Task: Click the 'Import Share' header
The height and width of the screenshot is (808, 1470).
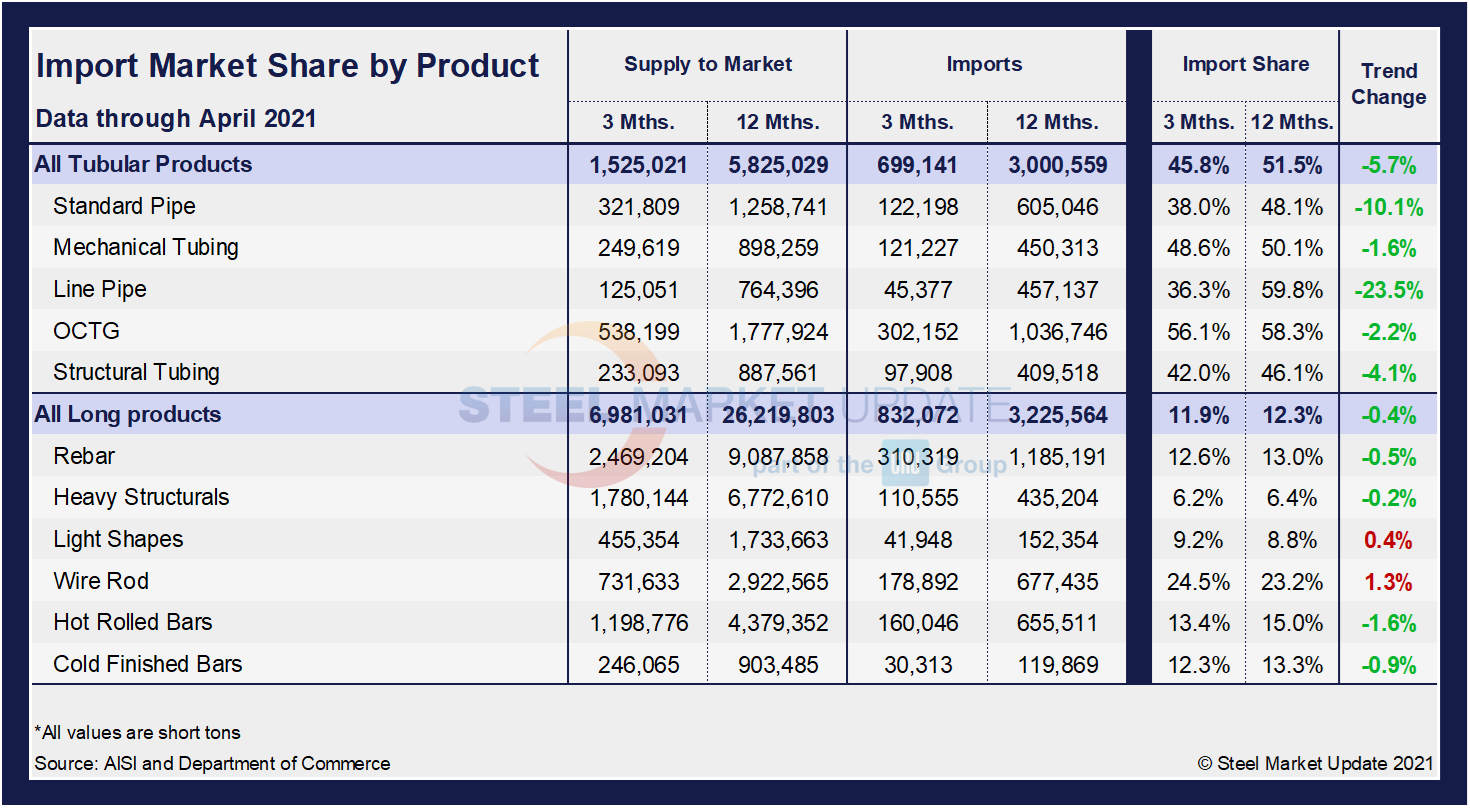Action: pos(1245,64)
